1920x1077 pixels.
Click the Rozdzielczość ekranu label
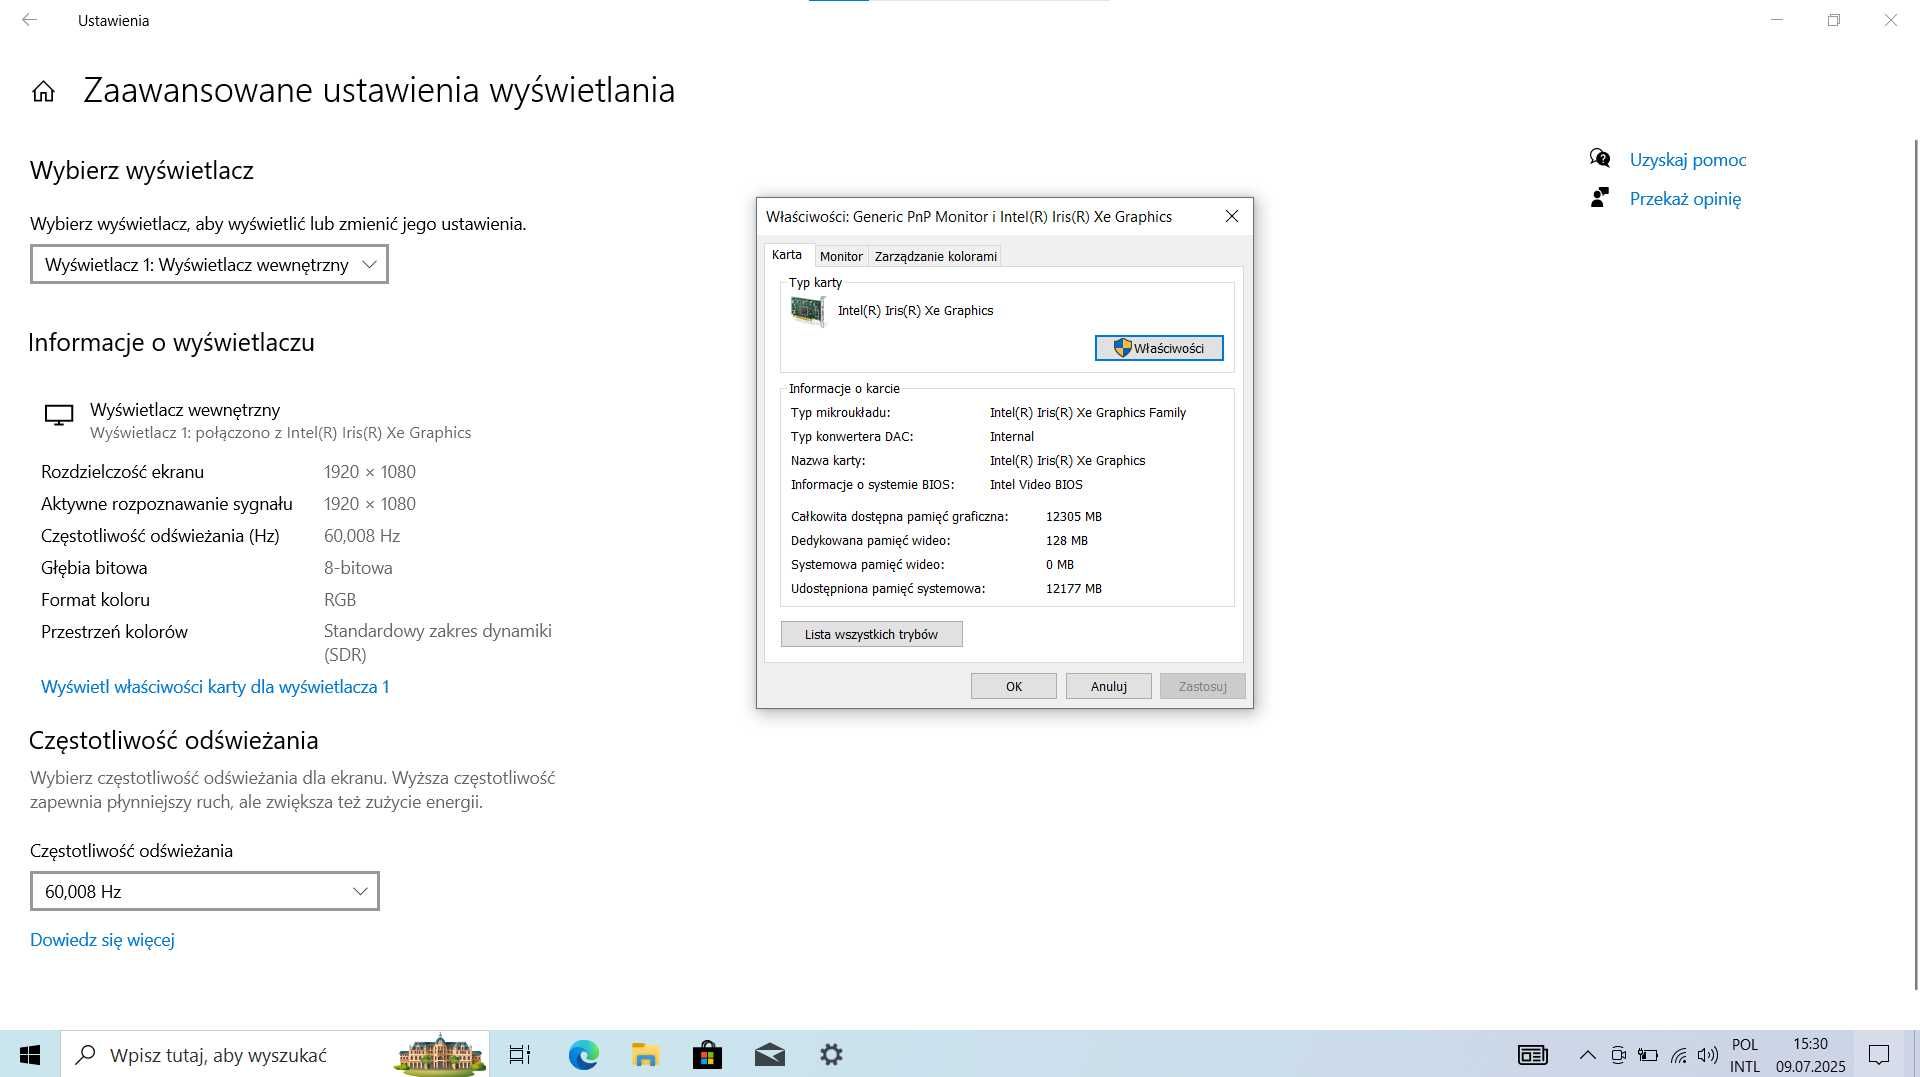(122, 472)
